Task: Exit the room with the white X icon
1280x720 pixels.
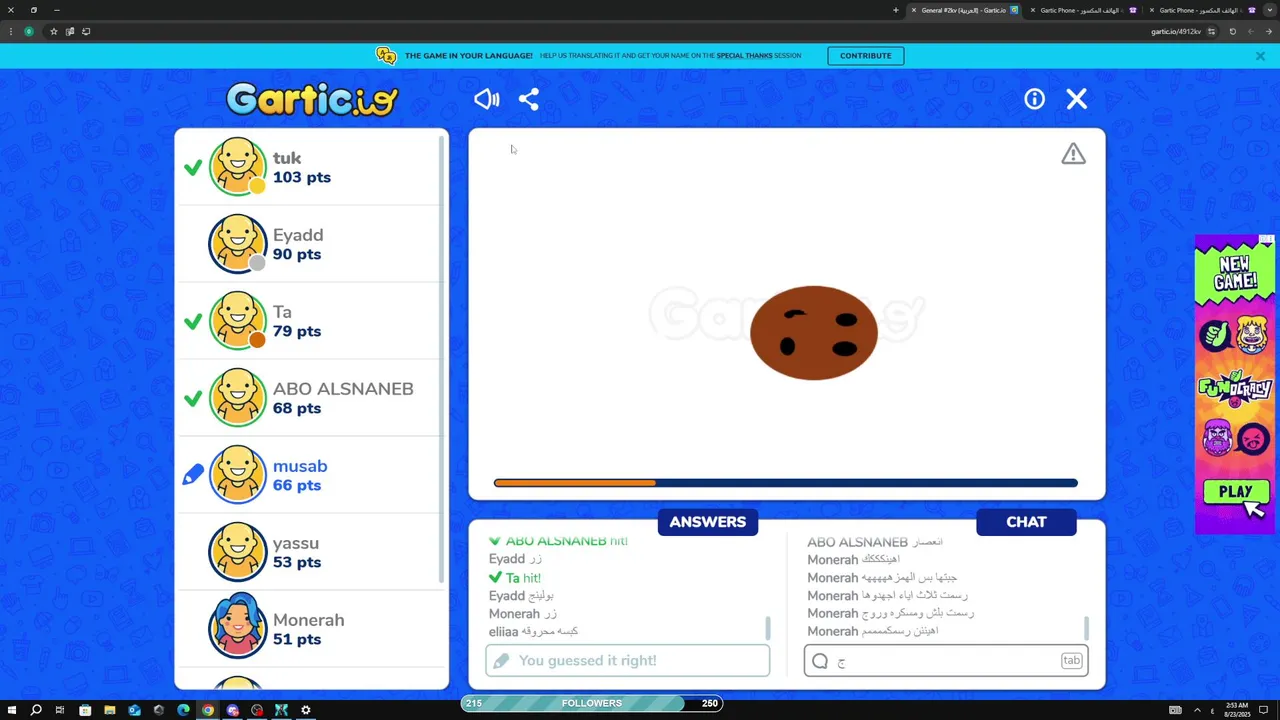Action: coord(1076,99)
